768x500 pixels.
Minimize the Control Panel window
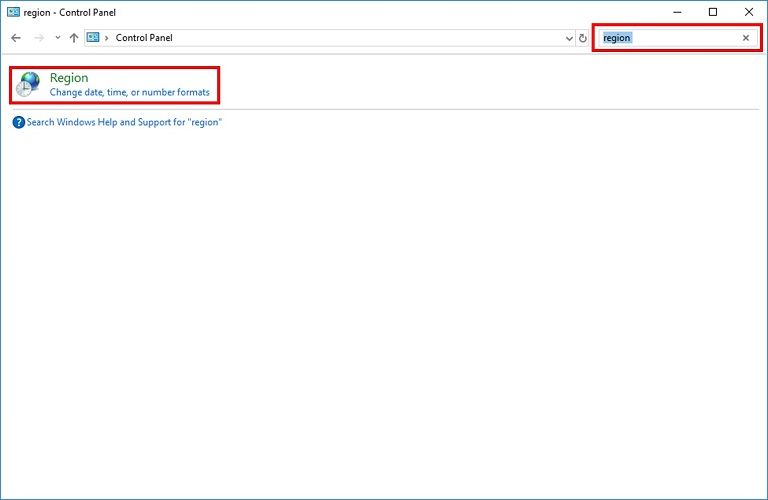pos(677,12)
